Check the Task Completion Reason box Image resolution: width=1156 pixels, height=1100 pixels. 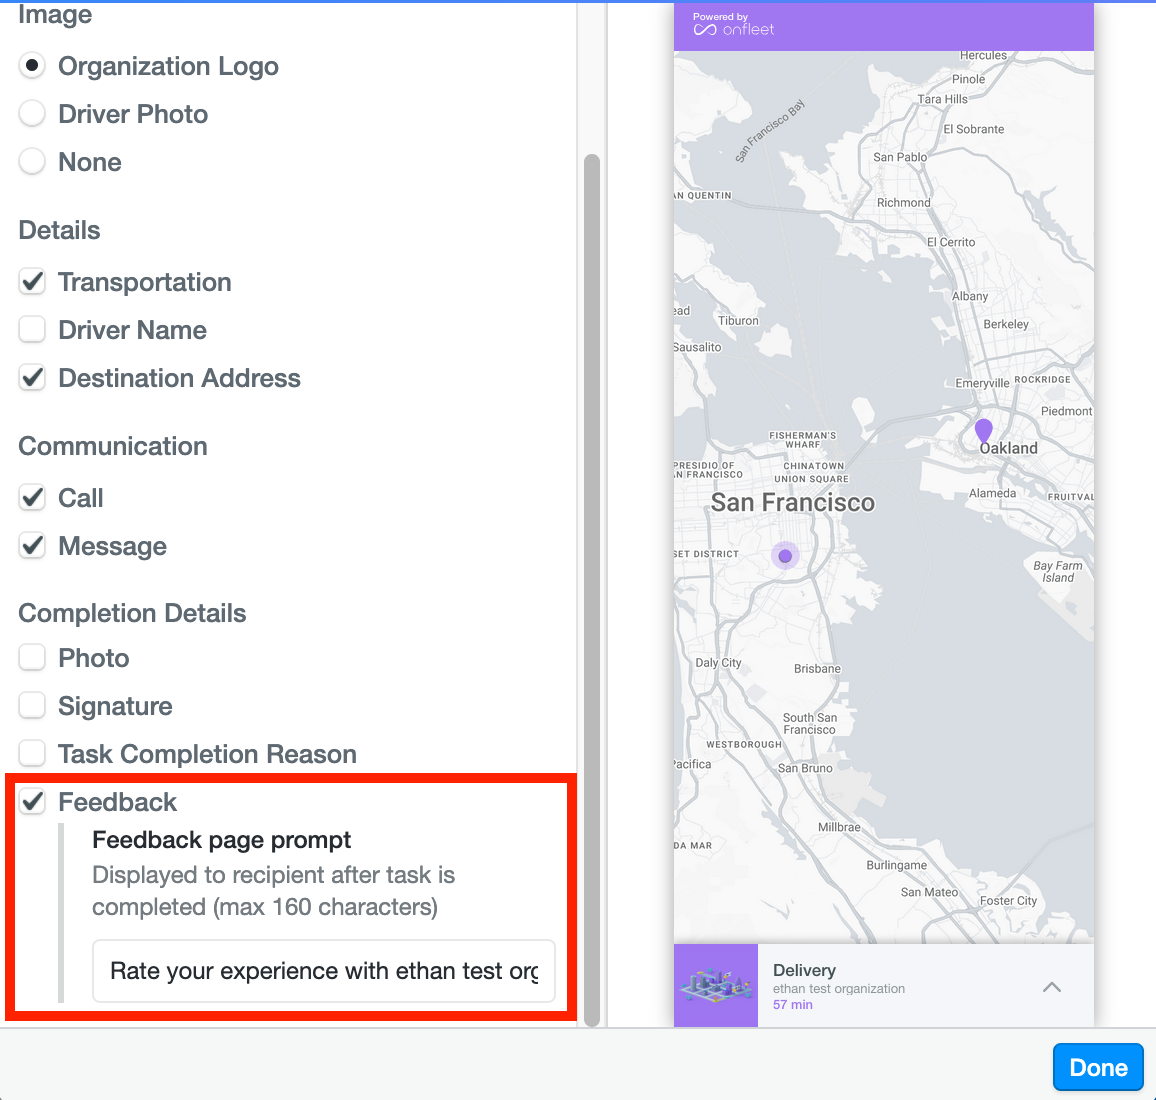pyautogui.click(x=33, y=754)
